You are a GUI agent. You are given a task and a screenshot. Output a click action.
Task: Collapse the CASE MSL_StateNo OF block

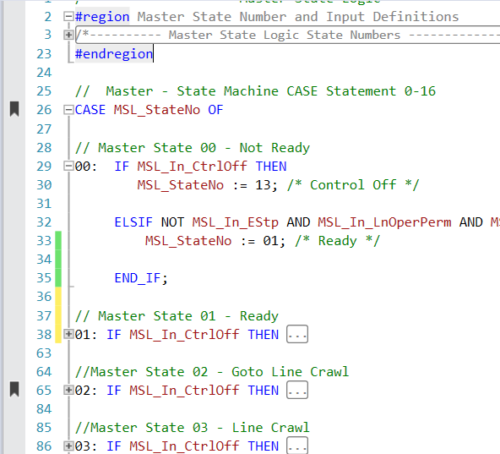click(x=68, y=110)
